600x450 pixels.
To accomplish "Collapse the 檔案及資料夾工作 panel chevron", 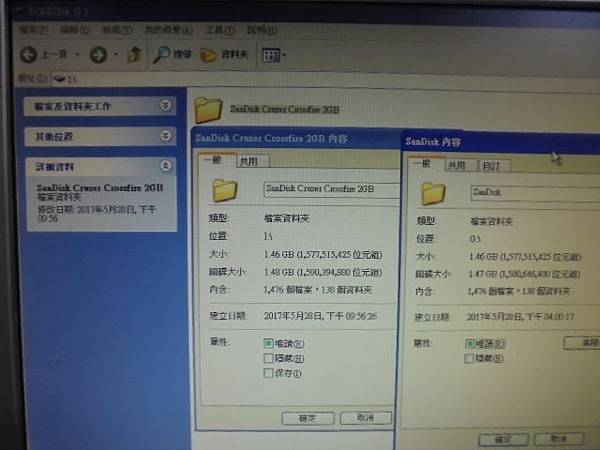I will click(165, 105).
